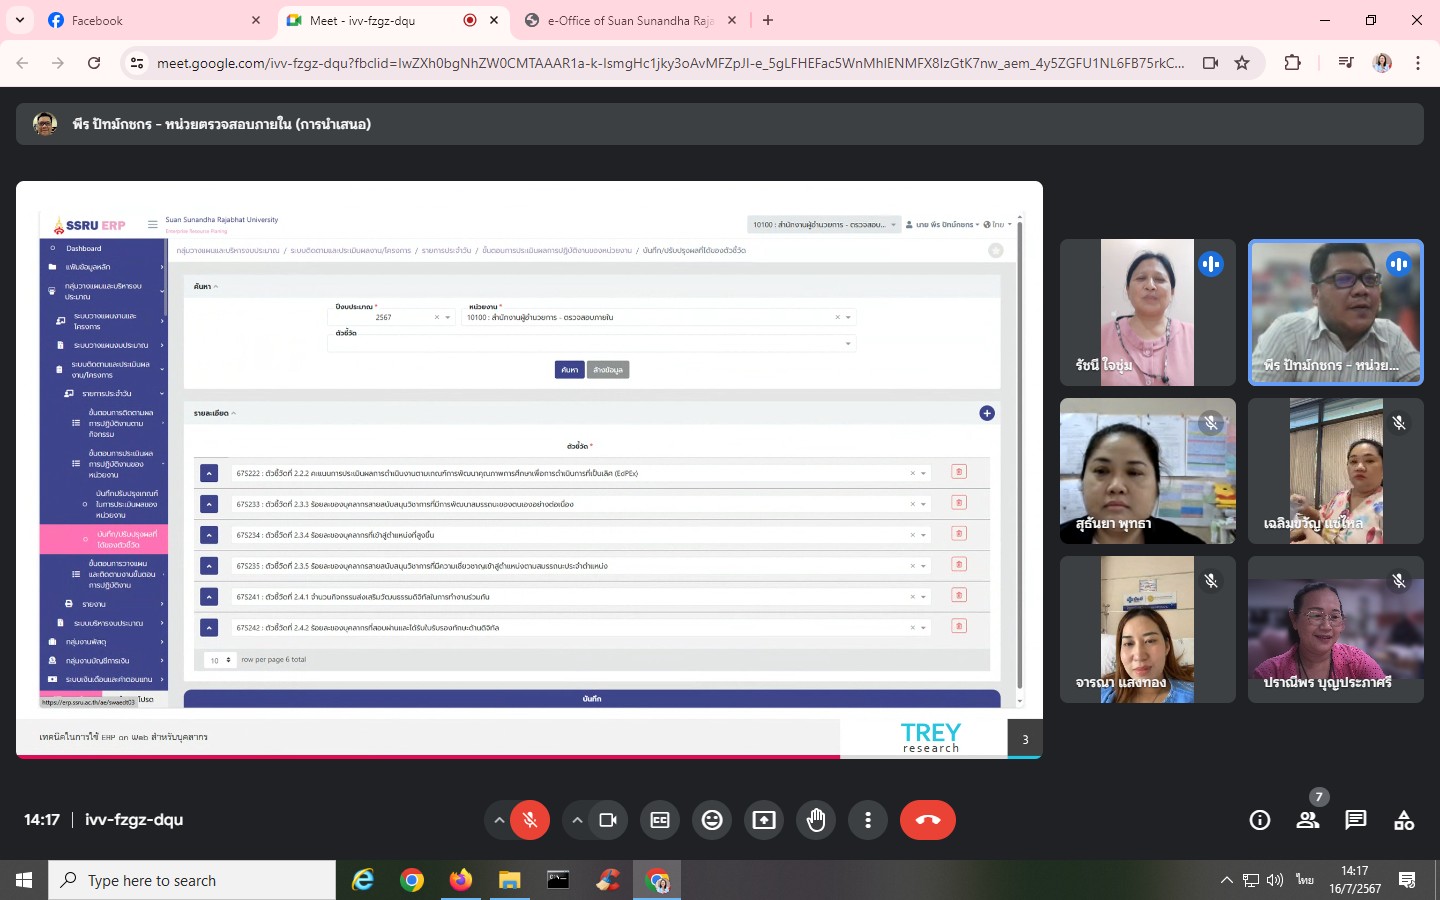The width and height of the screenshot is (1440, 900).
Task: Open more options three-dot menu
Action: 868,820
